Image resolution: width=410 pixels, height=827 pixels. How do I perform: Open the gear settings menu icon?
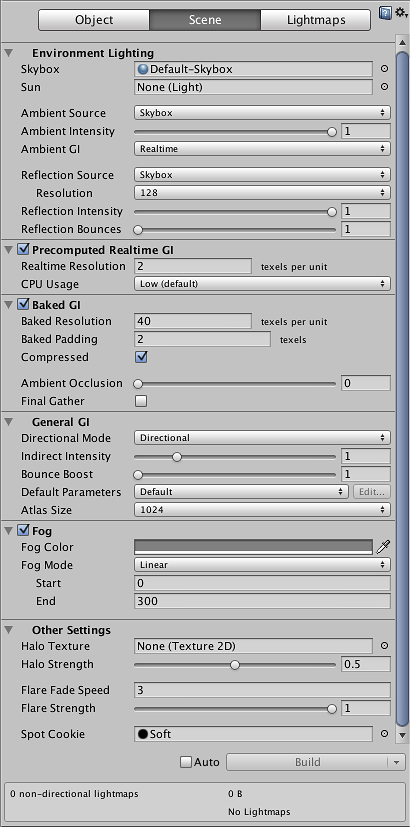click(402, 13)
